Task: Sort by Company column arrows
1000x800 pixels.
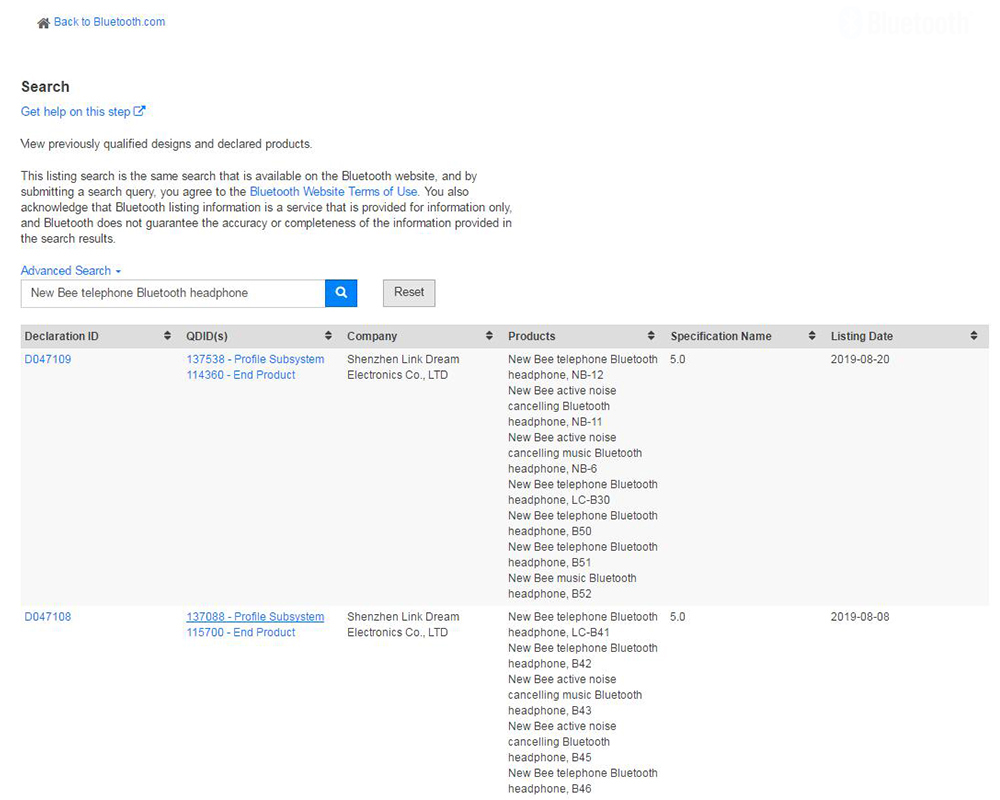Action: pos(489,336)
